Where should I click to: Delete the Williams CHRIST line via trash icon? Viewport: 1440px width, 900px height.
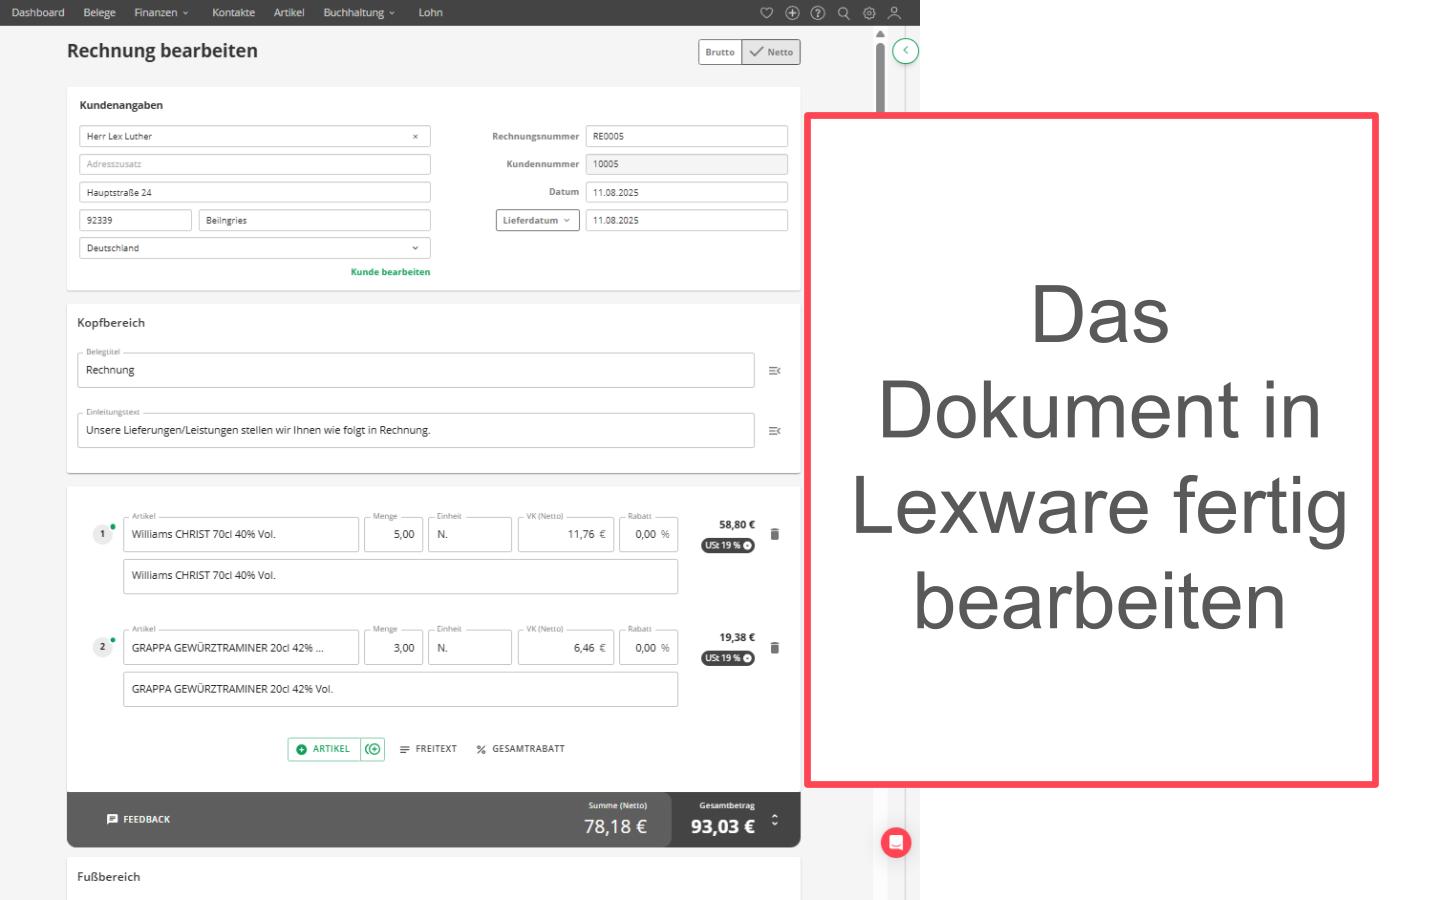(x=775, y=534)
